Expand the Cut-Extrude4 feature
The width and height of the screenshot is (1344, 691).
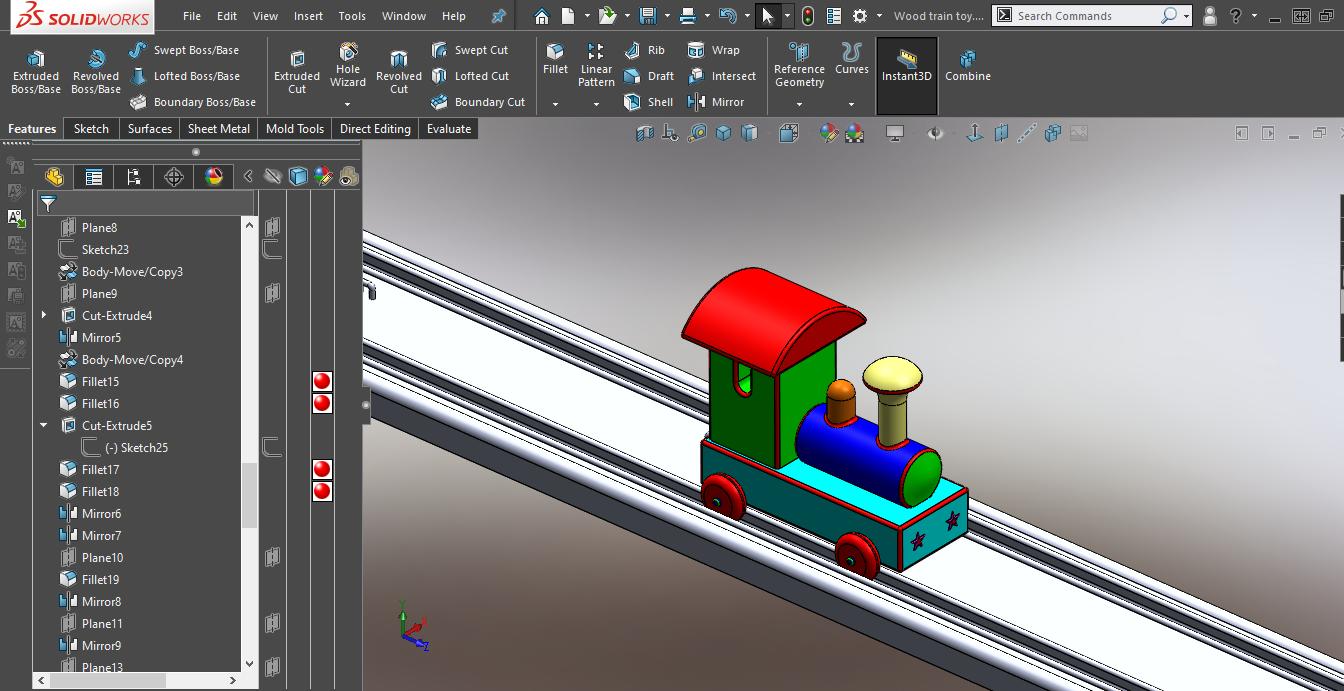(43, 316)
